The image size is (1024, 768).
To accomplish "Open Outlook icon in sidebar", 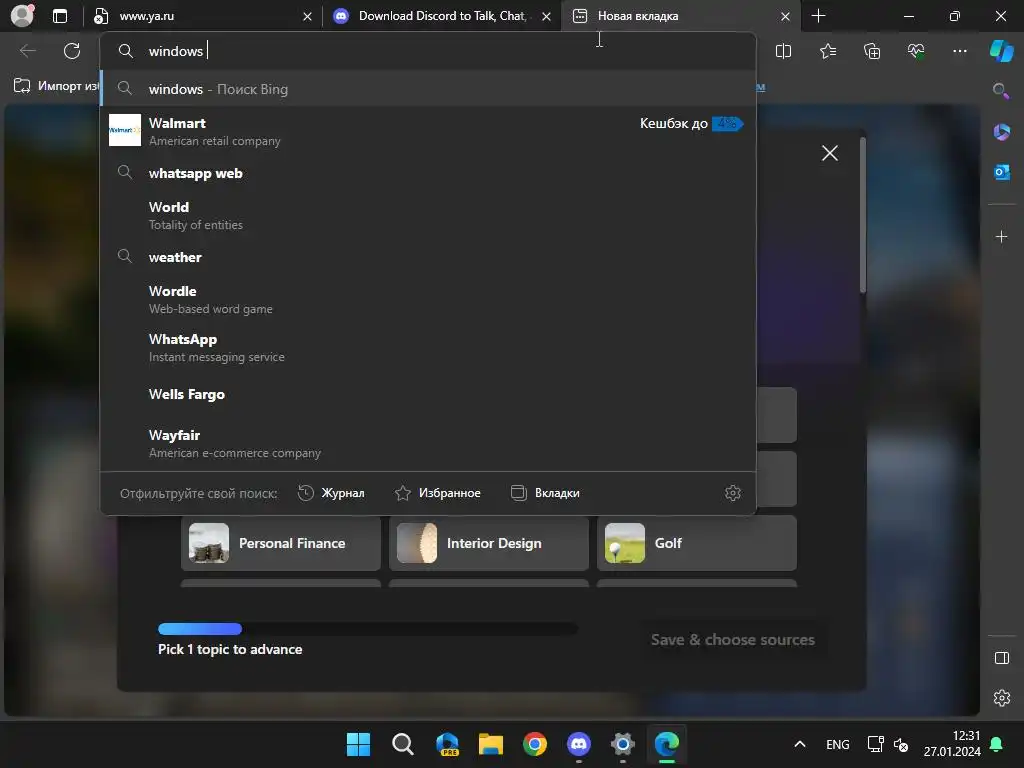I will 1001,172.
